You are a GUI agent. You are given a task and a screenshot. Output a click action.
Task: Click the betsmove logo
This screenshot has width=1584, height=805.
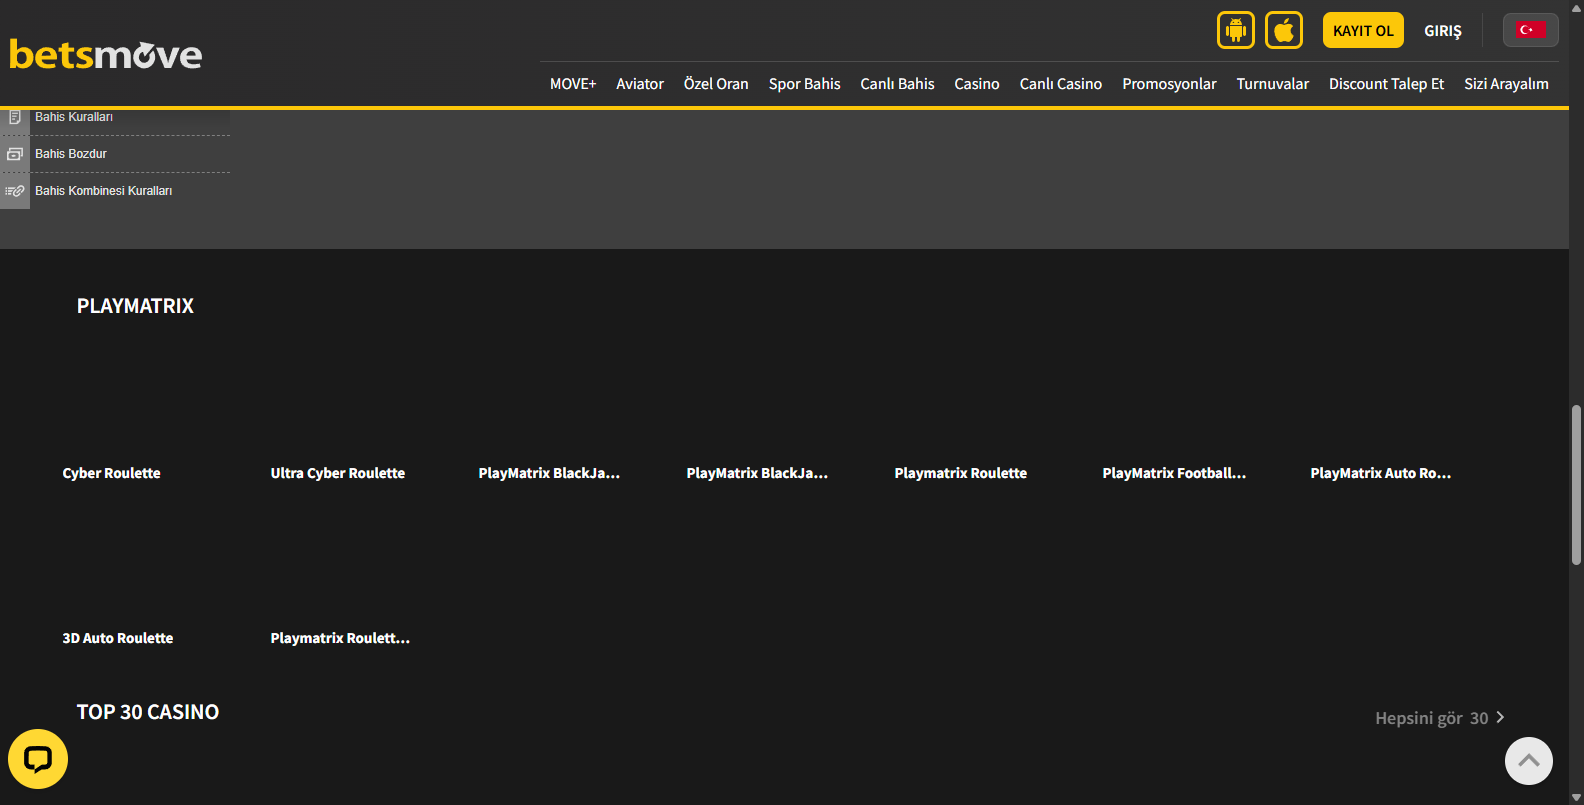click(x=106, y=55)
